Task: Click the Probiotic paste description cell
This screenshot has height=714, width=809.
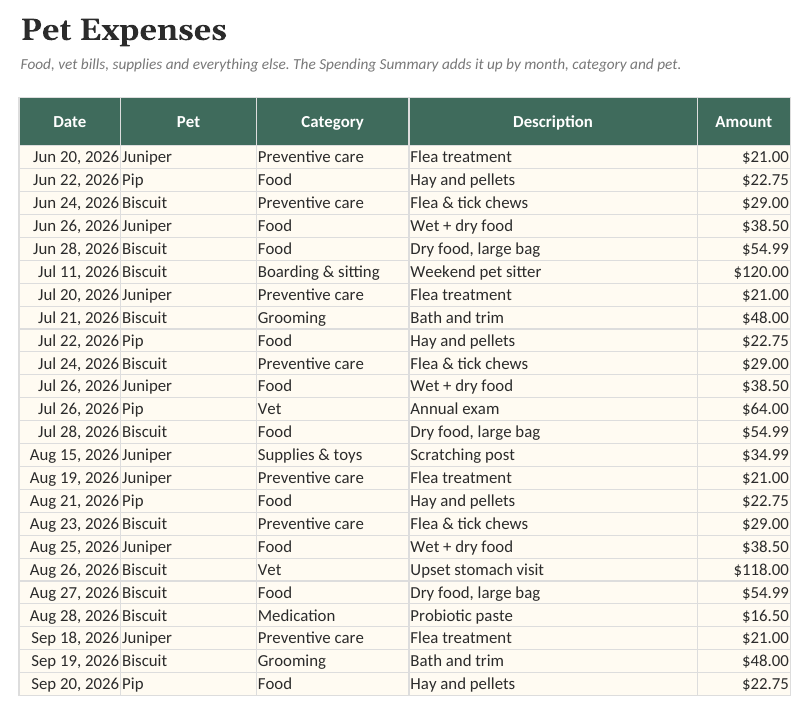Action: coord(553,616)
